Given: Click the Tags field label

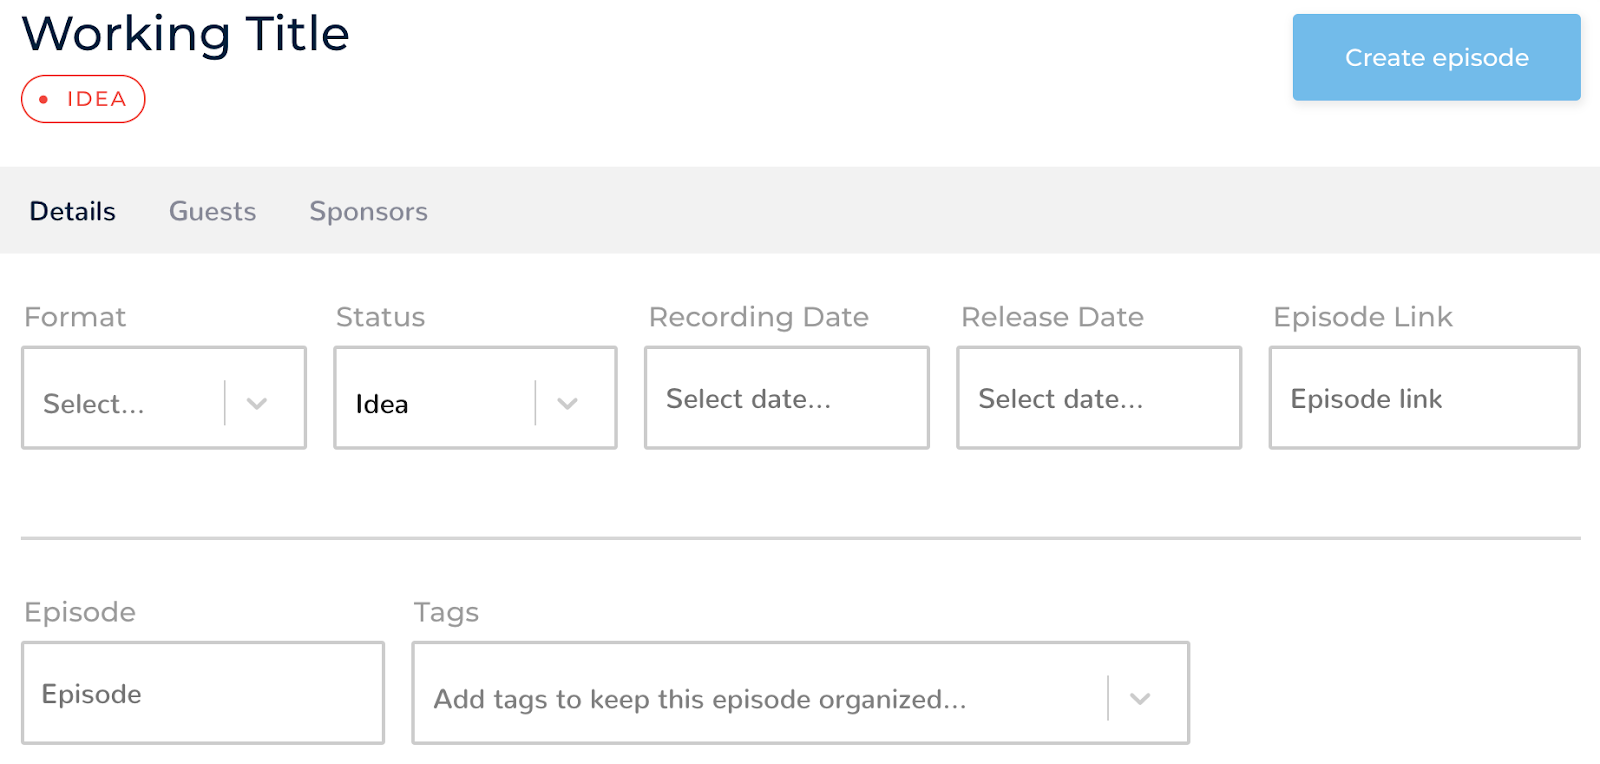Looking at the screenshot, I should pos(446,612).
